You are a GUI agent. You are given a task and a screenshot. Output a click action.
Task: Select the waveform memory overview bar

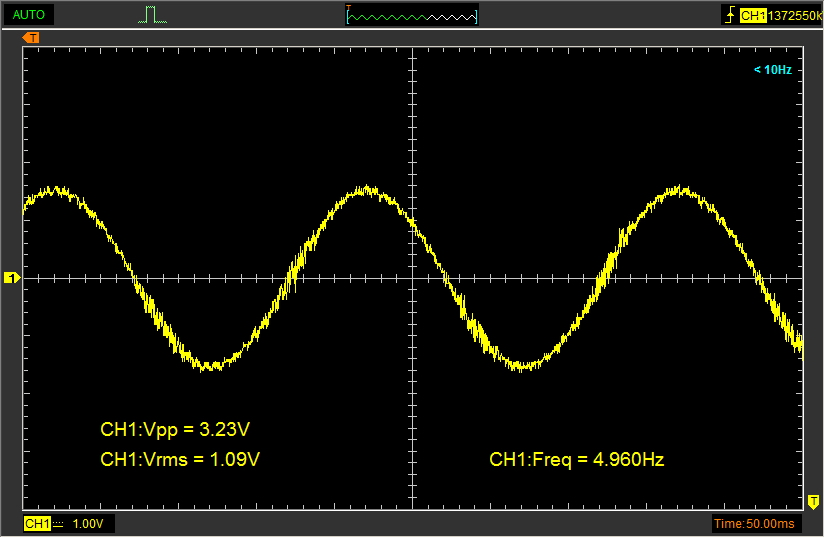point(412,15)
